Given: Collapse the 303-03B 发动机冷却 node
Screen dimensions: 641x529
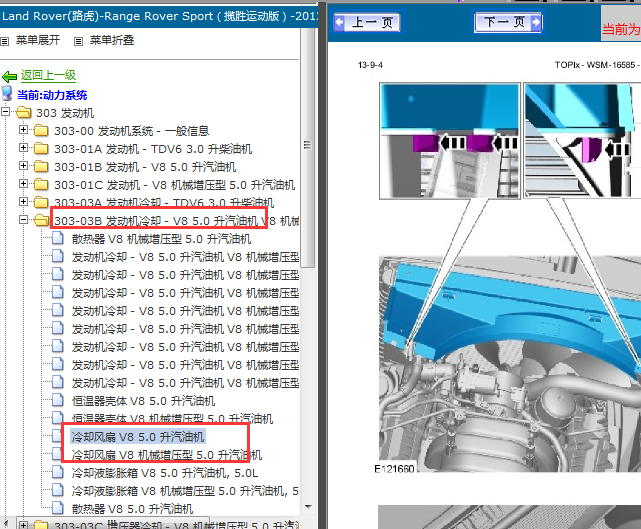Looking at the screenshot, I should click(23, 220).
